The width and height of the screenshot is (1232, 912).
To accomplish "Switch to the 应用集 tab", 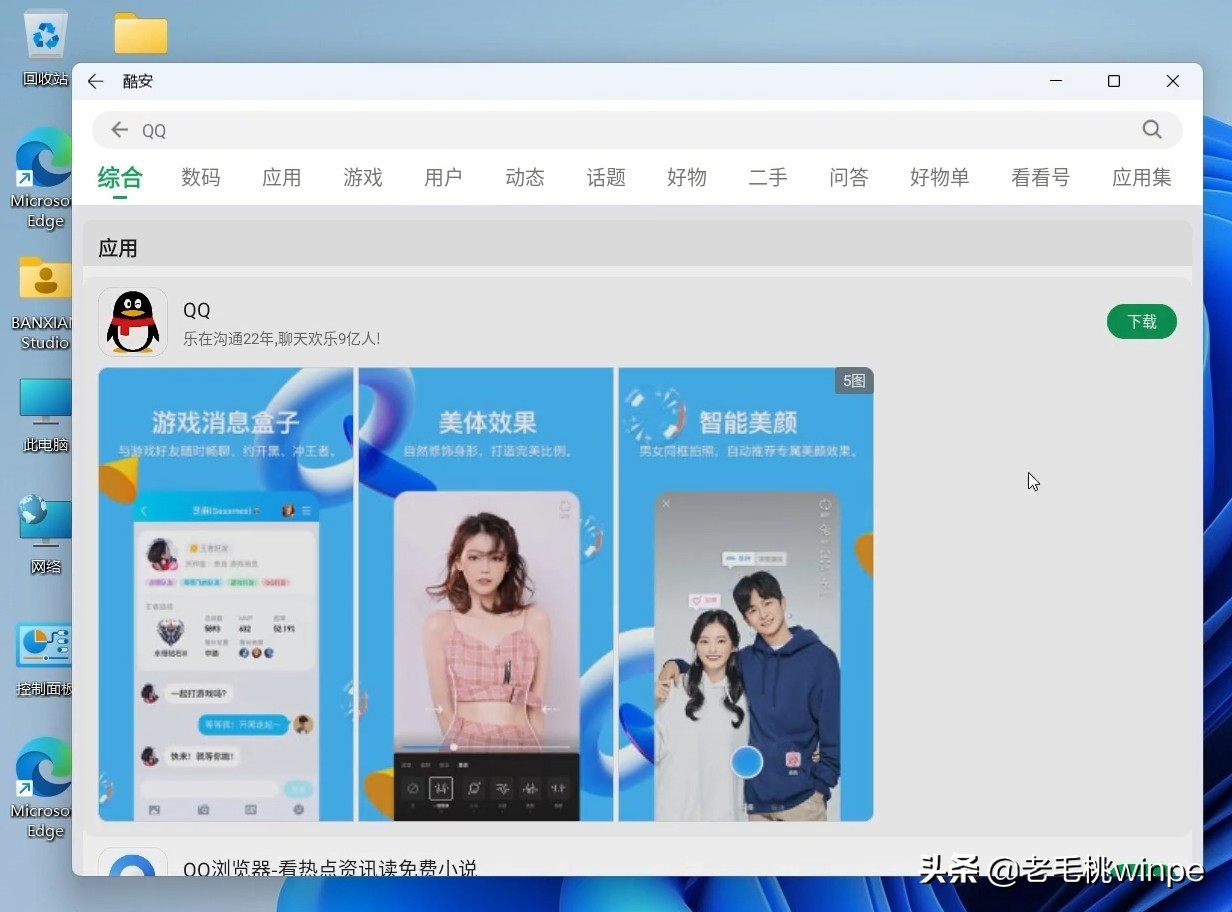I will point(1142,178).
